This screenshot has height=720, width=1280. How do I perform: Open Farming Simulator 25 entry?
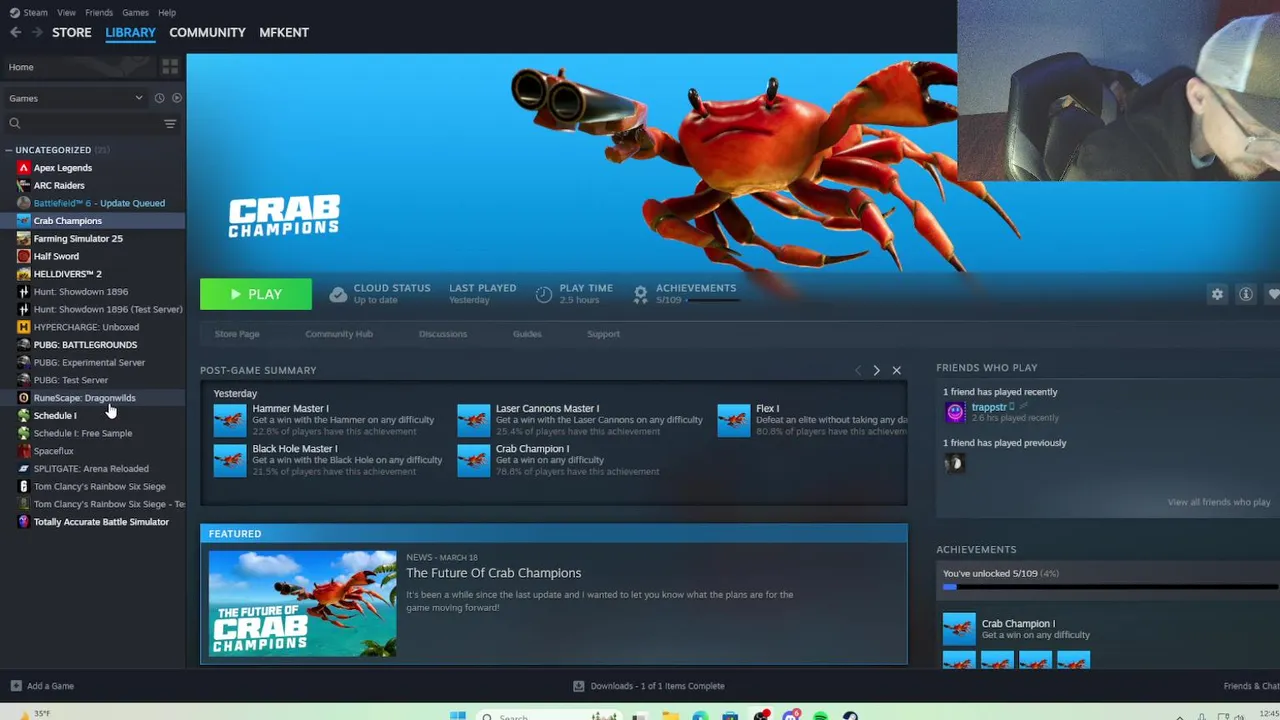click(78, 238)
